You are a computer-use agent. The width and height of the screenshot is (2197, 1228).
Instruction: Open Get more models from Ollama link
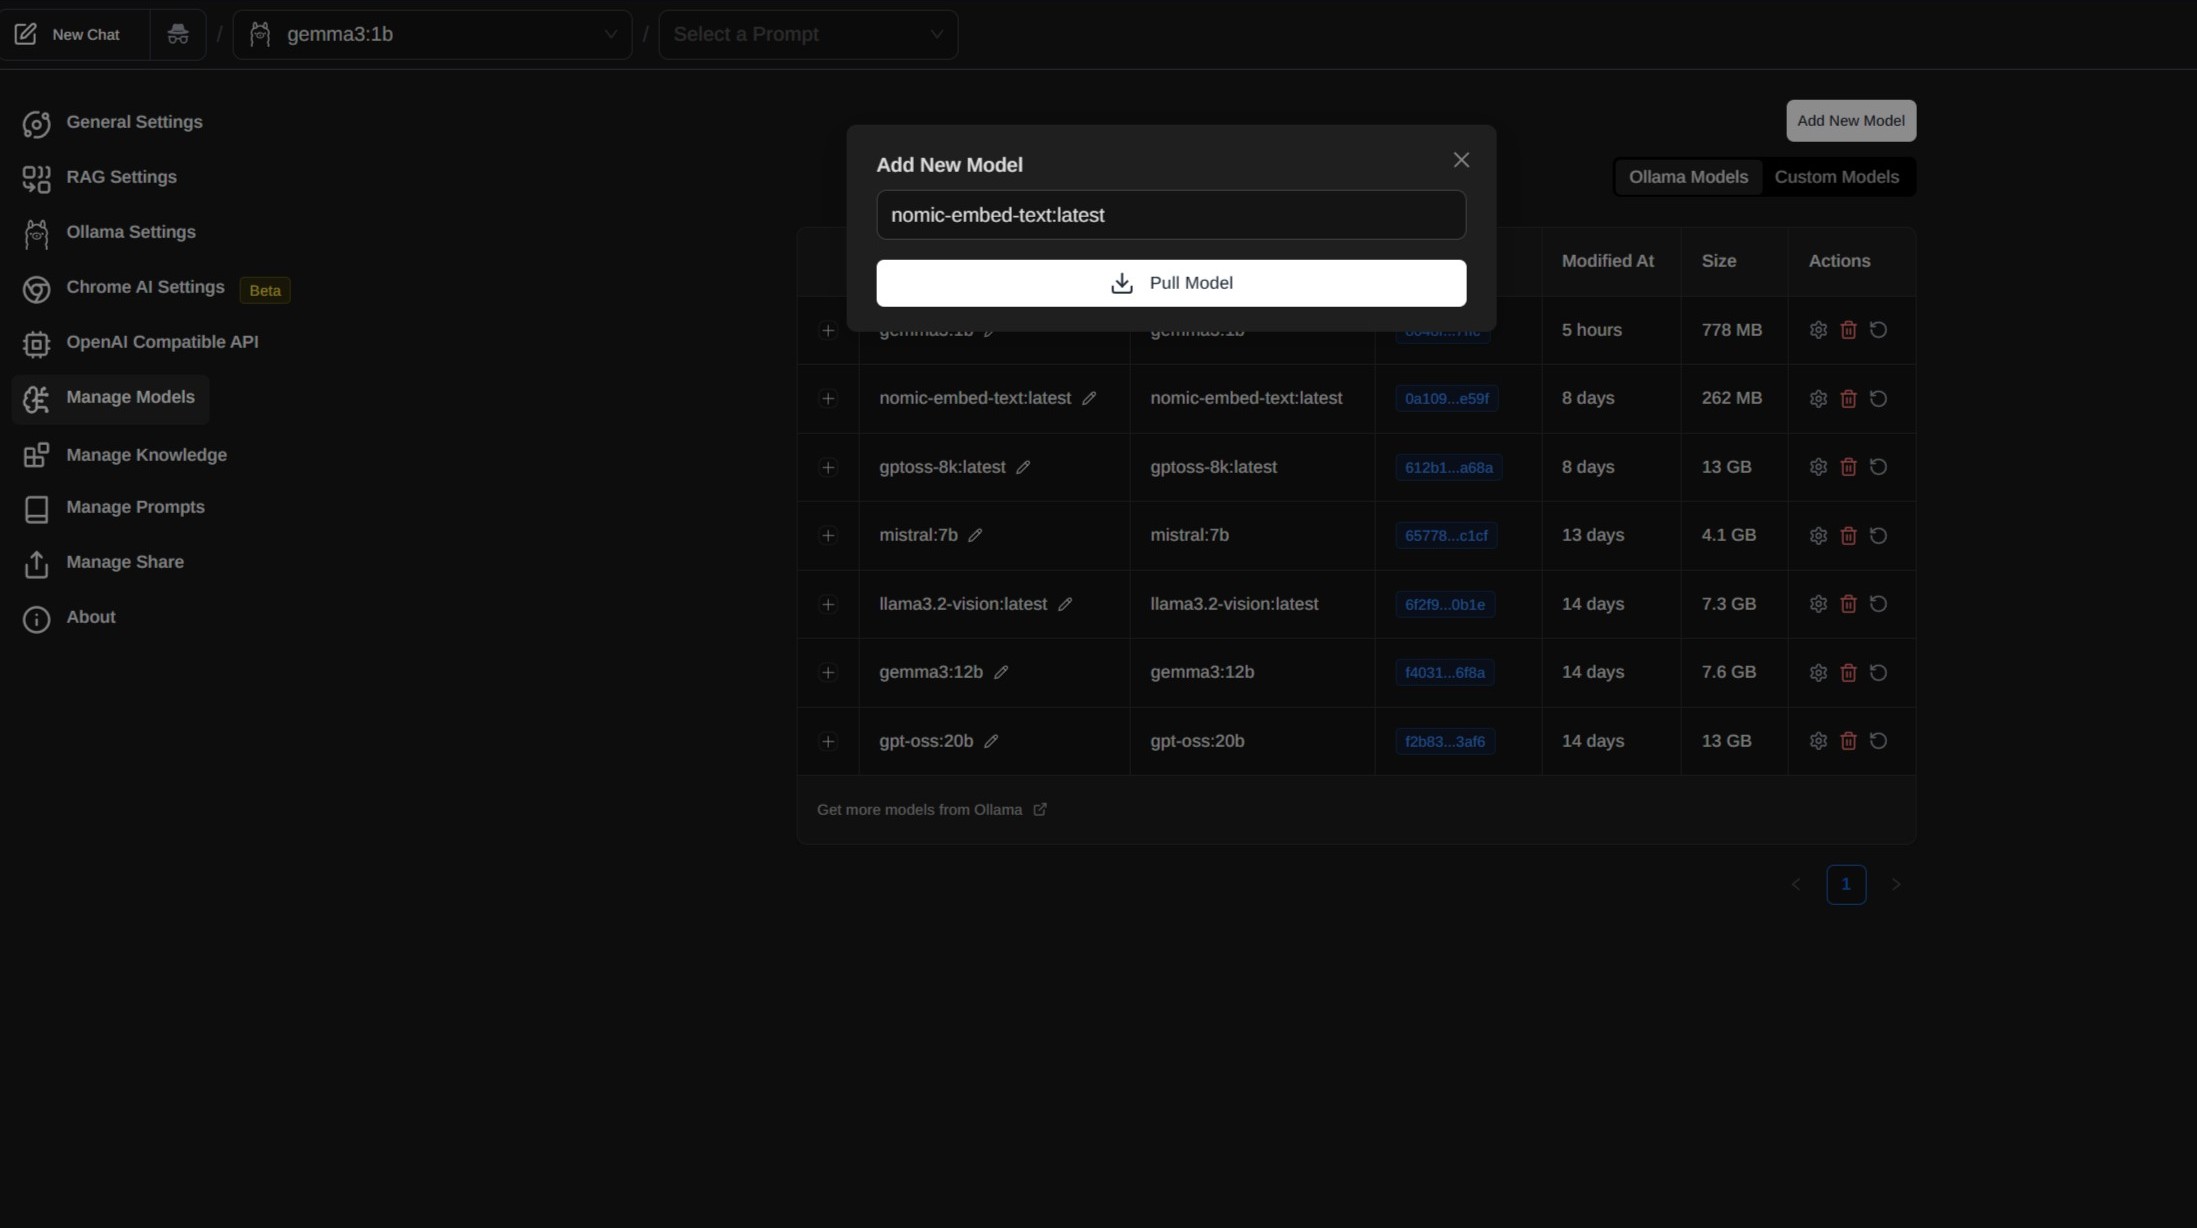pyautogui.click(x=931, y=810)
